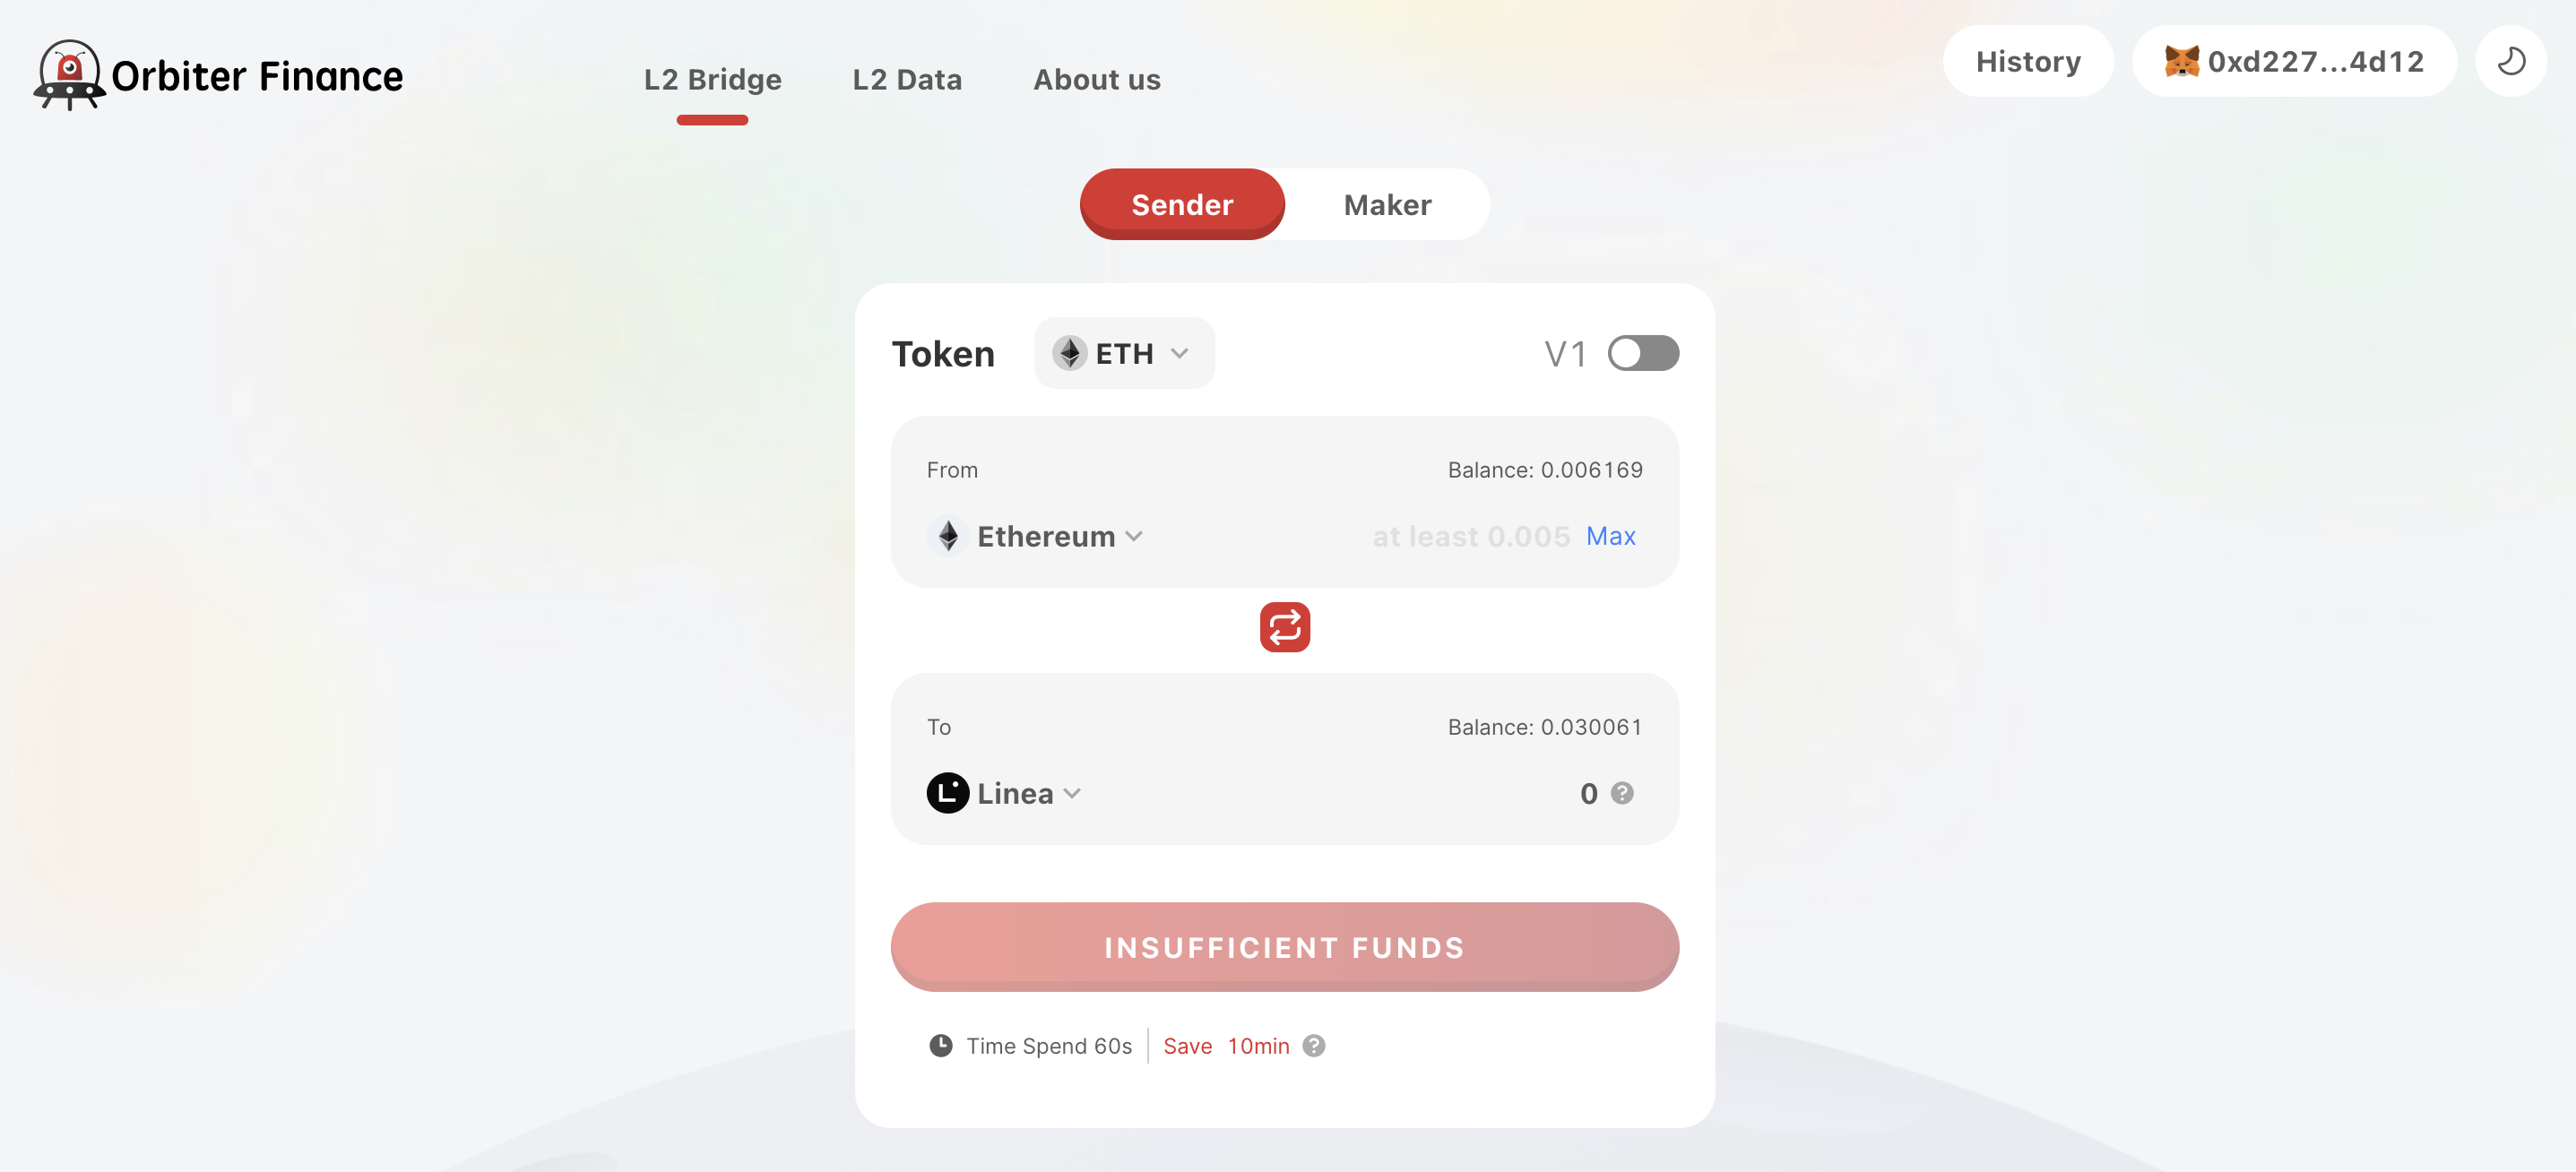Screen dimensions: 2576x1172
Task: Toggle the V1 switch on
Action: click(x=1643, y=351)
